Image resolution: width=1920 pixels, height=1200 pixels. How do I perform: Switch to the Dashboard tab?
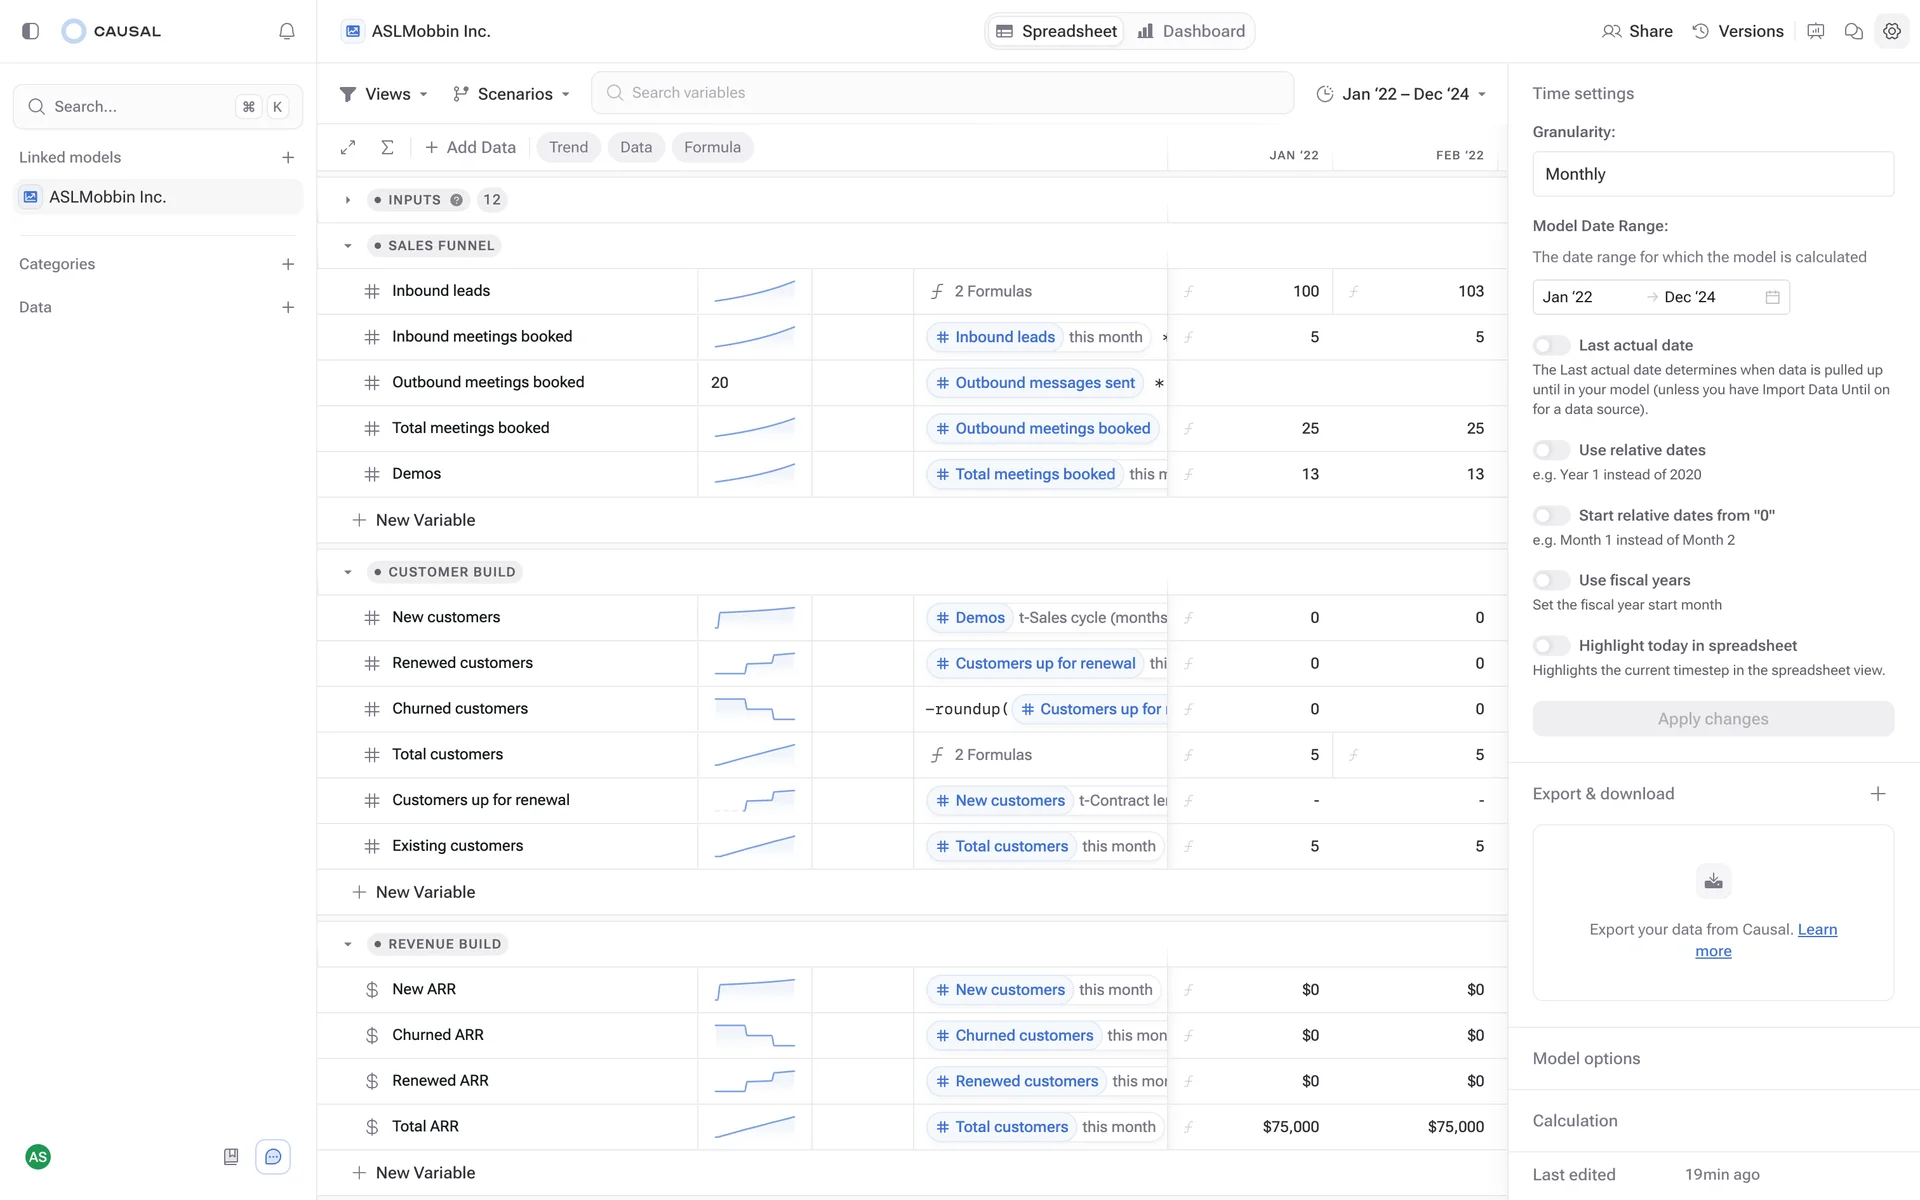[x=1191, y=31]
